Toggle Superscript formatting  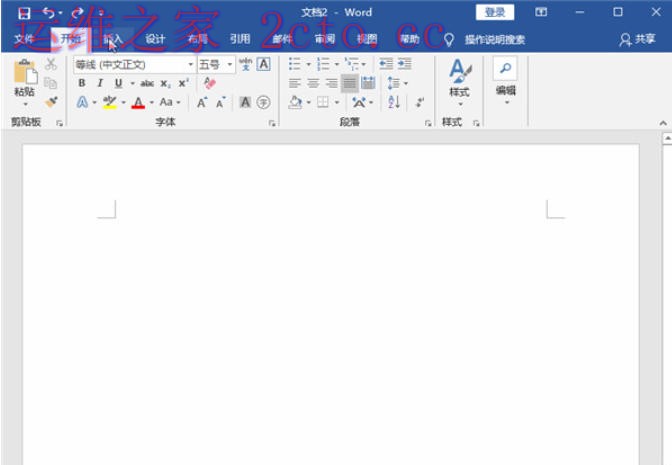tap(183, 83)
